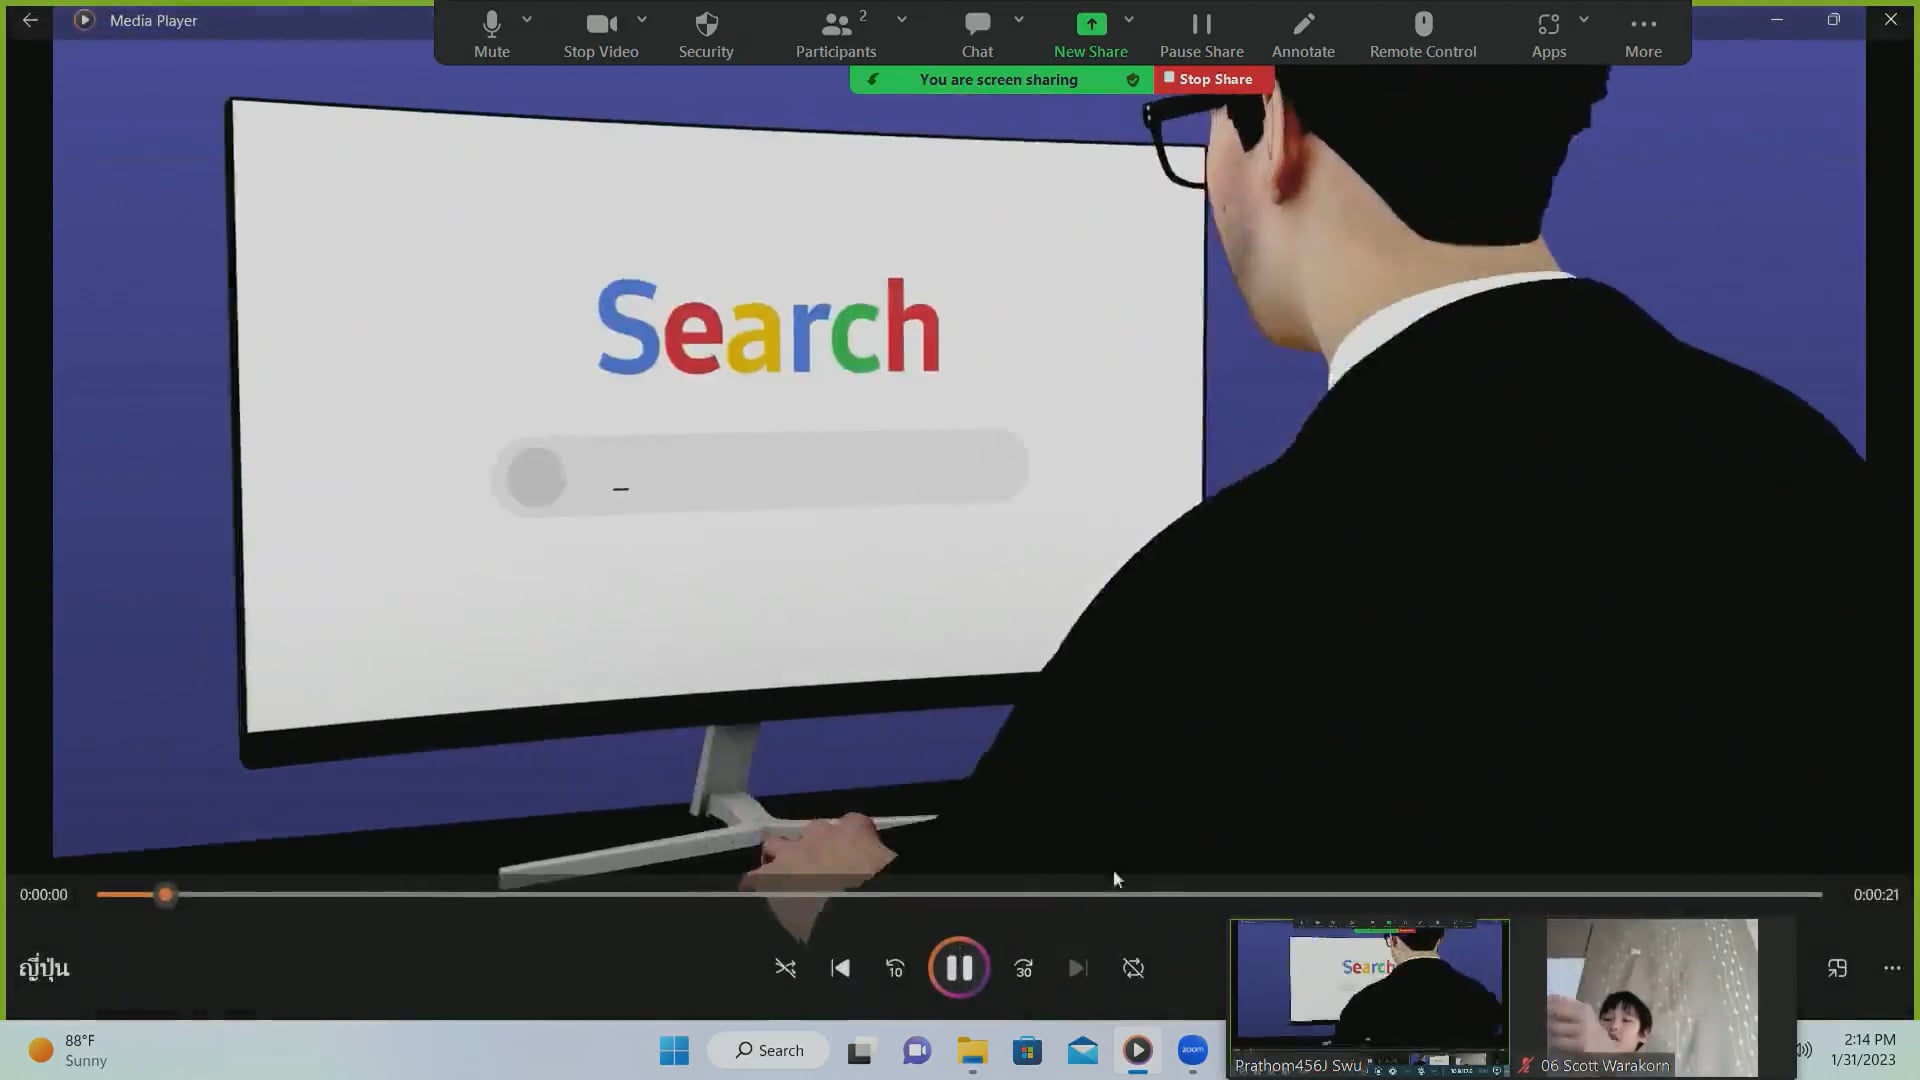Go back with Media Player arrow

[30, 20]
